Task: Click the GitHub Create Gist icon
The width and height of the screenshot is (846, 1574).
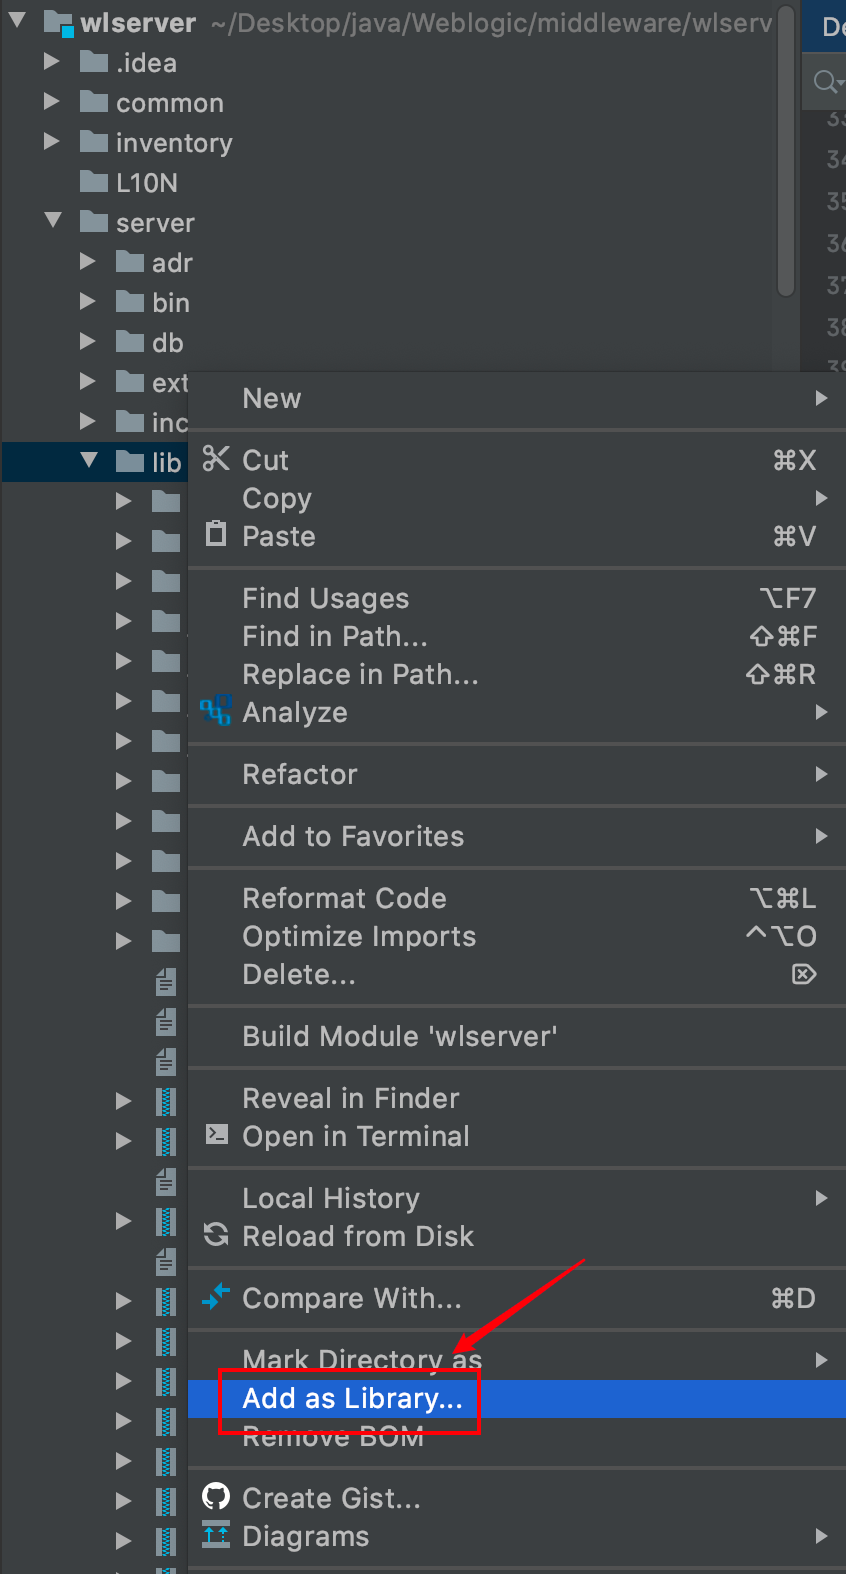Action: click(x=216, y=1496)
